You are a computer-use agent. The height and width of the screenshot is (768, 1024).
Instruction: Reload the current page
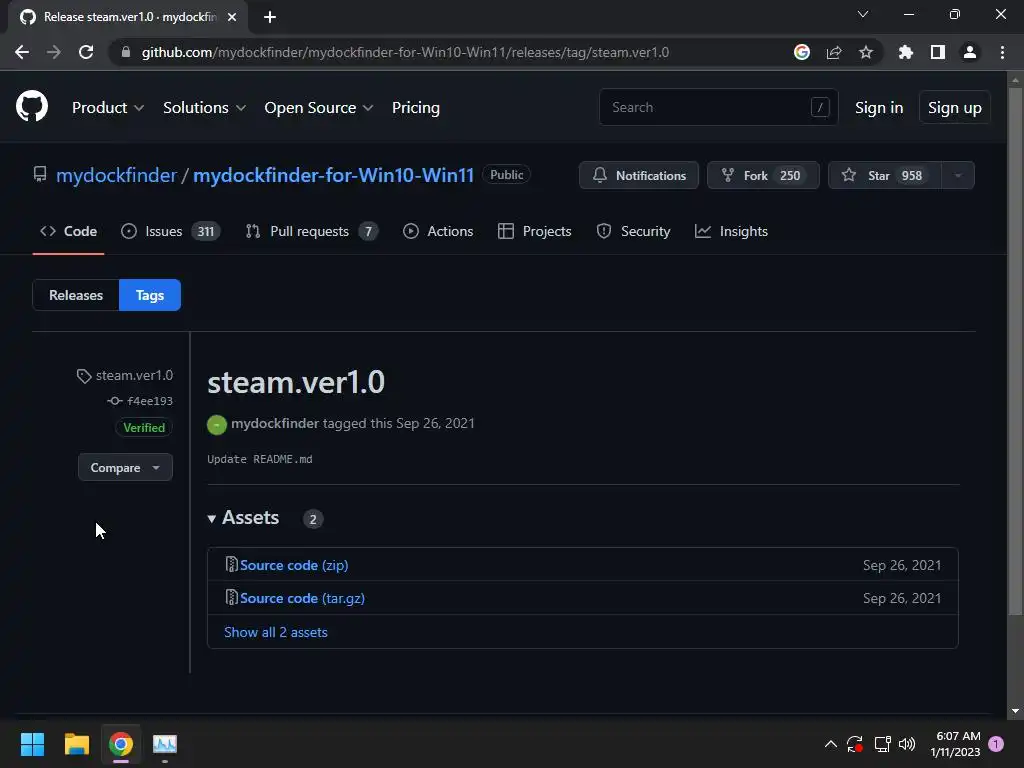(x=86, y=52)
